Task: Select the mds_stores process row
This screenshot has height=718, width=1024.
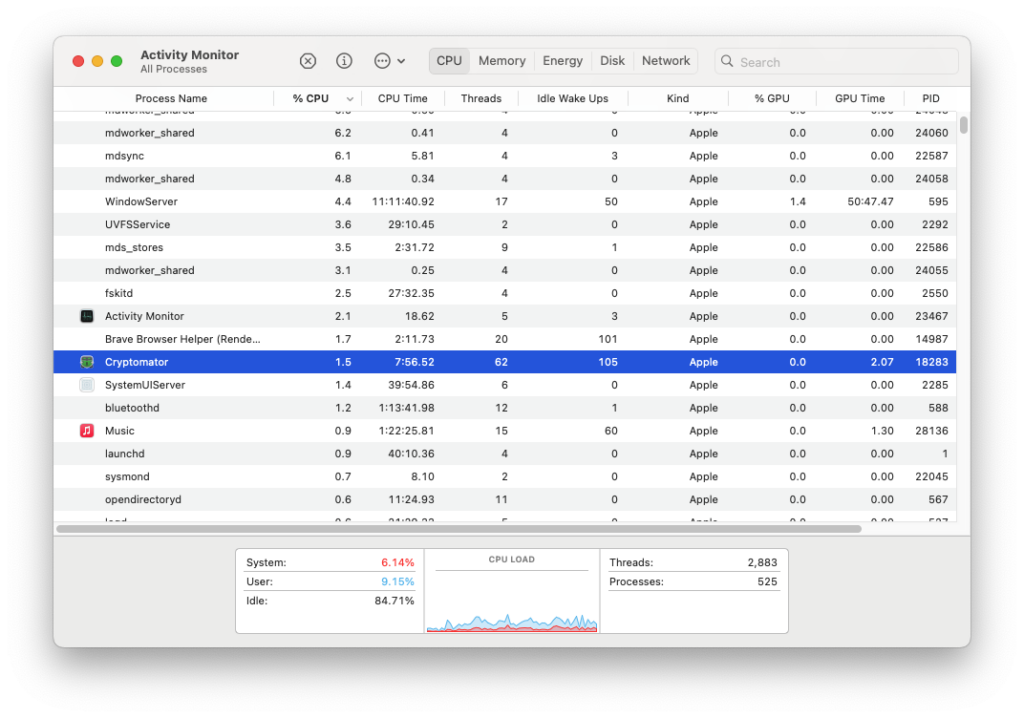Action: coord(505,247)
